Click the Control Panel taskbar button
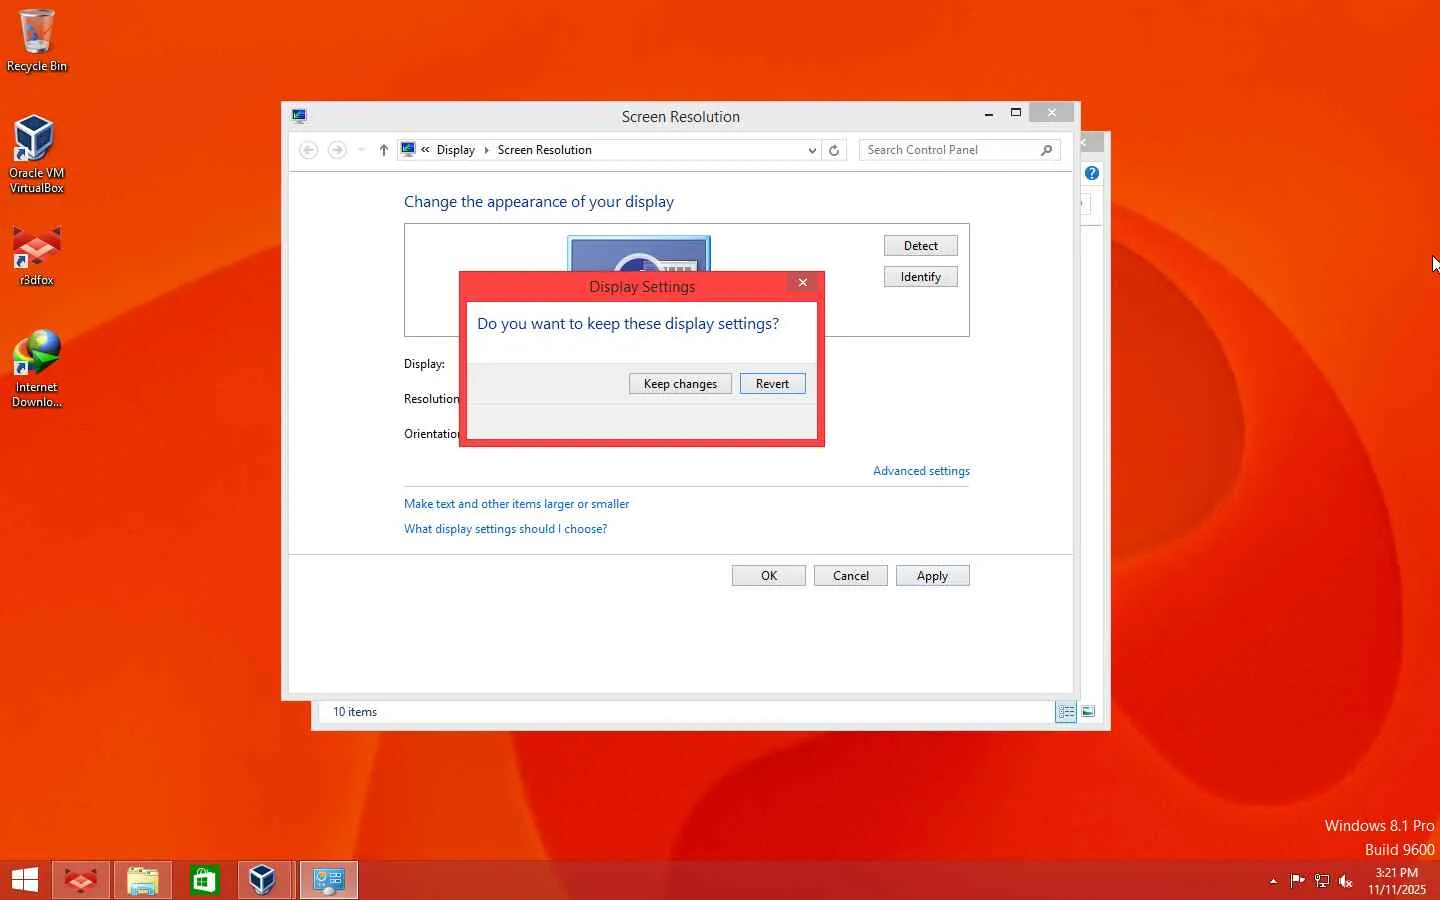The width and height of the screenshot is (1440, 900). tap(329, 880)
